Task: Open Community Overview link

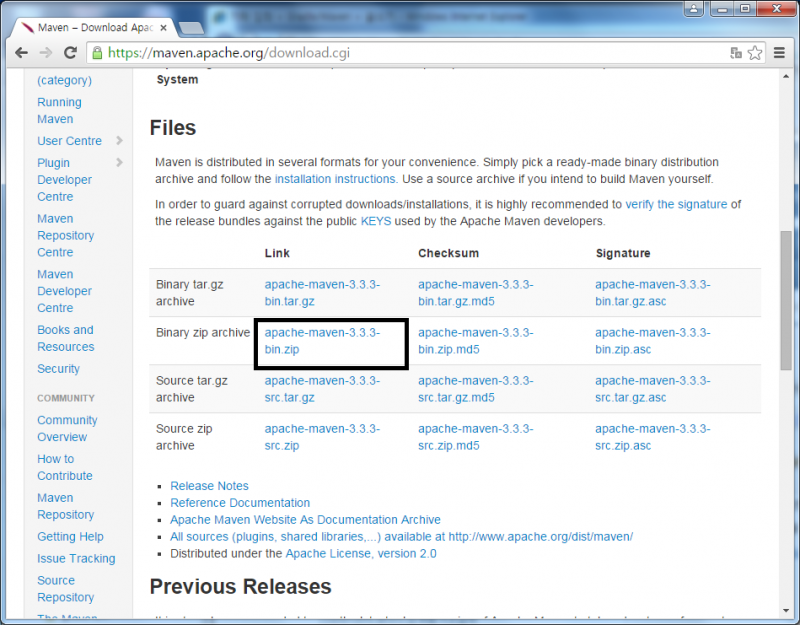Action: coord(67,429)
